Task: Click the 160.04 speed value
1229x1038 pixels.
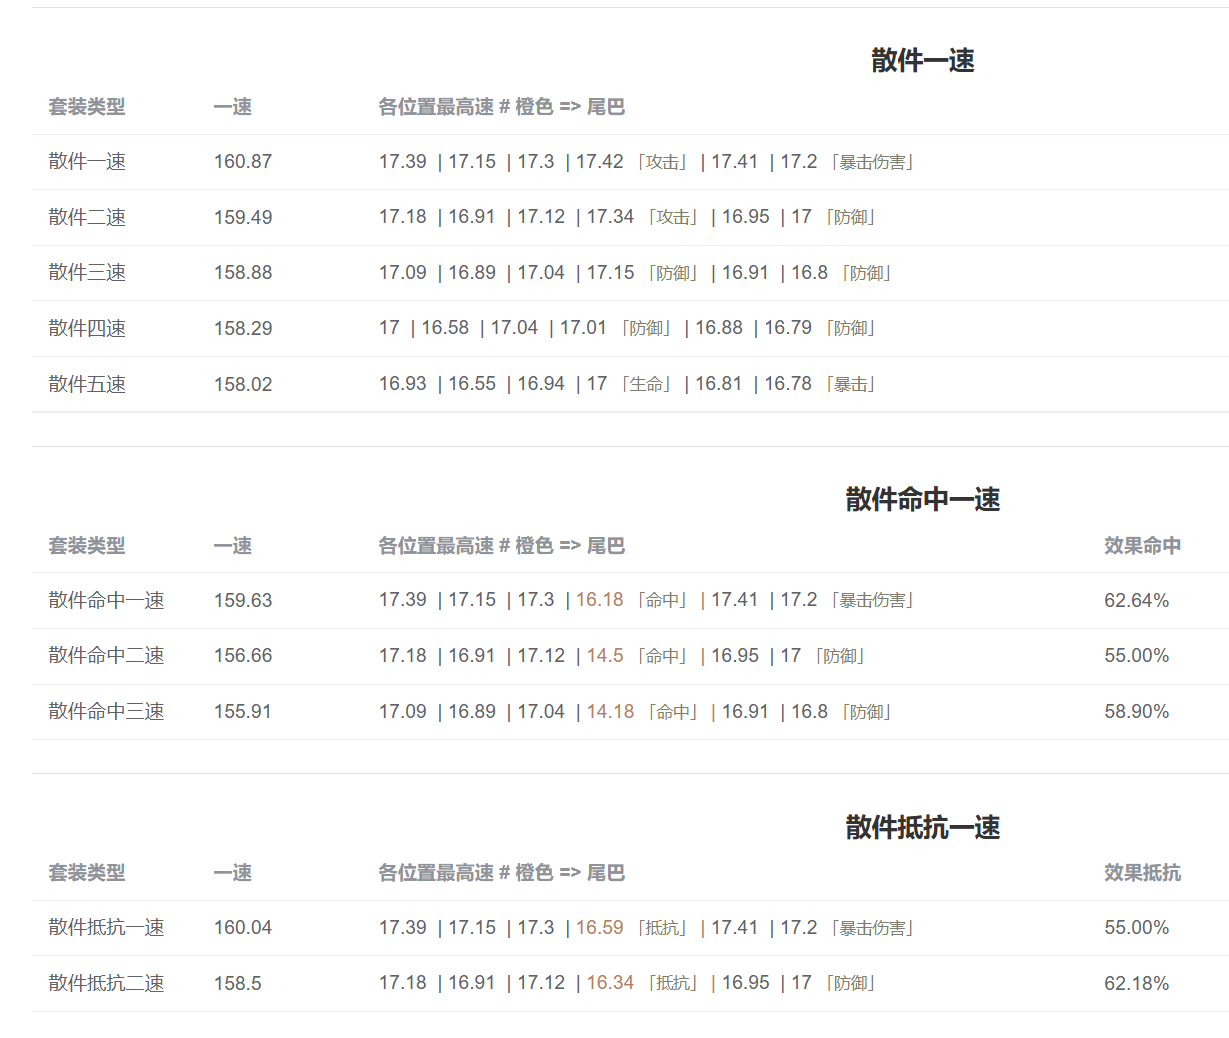Action: [x=243, y=927]
